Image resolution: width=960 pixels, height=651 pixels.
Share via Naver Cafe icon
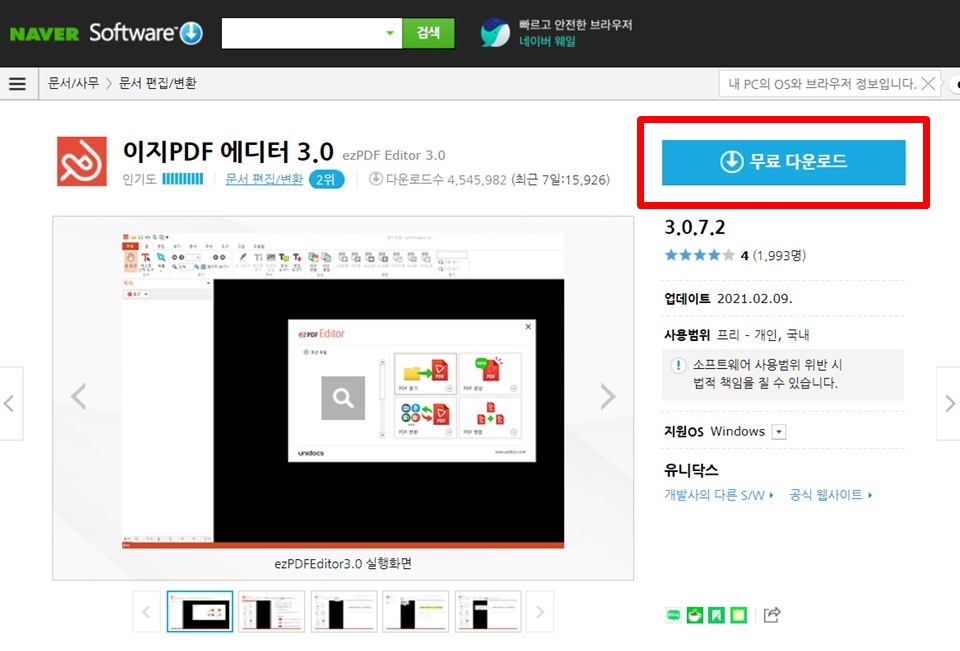point(695,615)
